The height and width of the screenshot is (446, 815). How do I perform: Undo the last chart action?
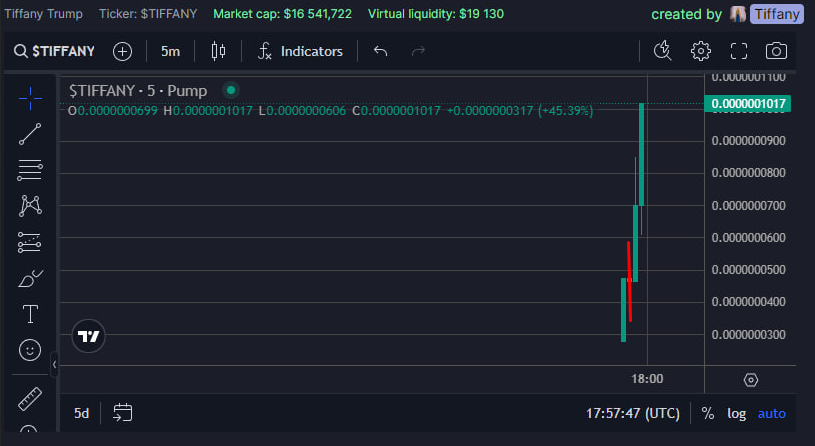(x=380, y=51)
